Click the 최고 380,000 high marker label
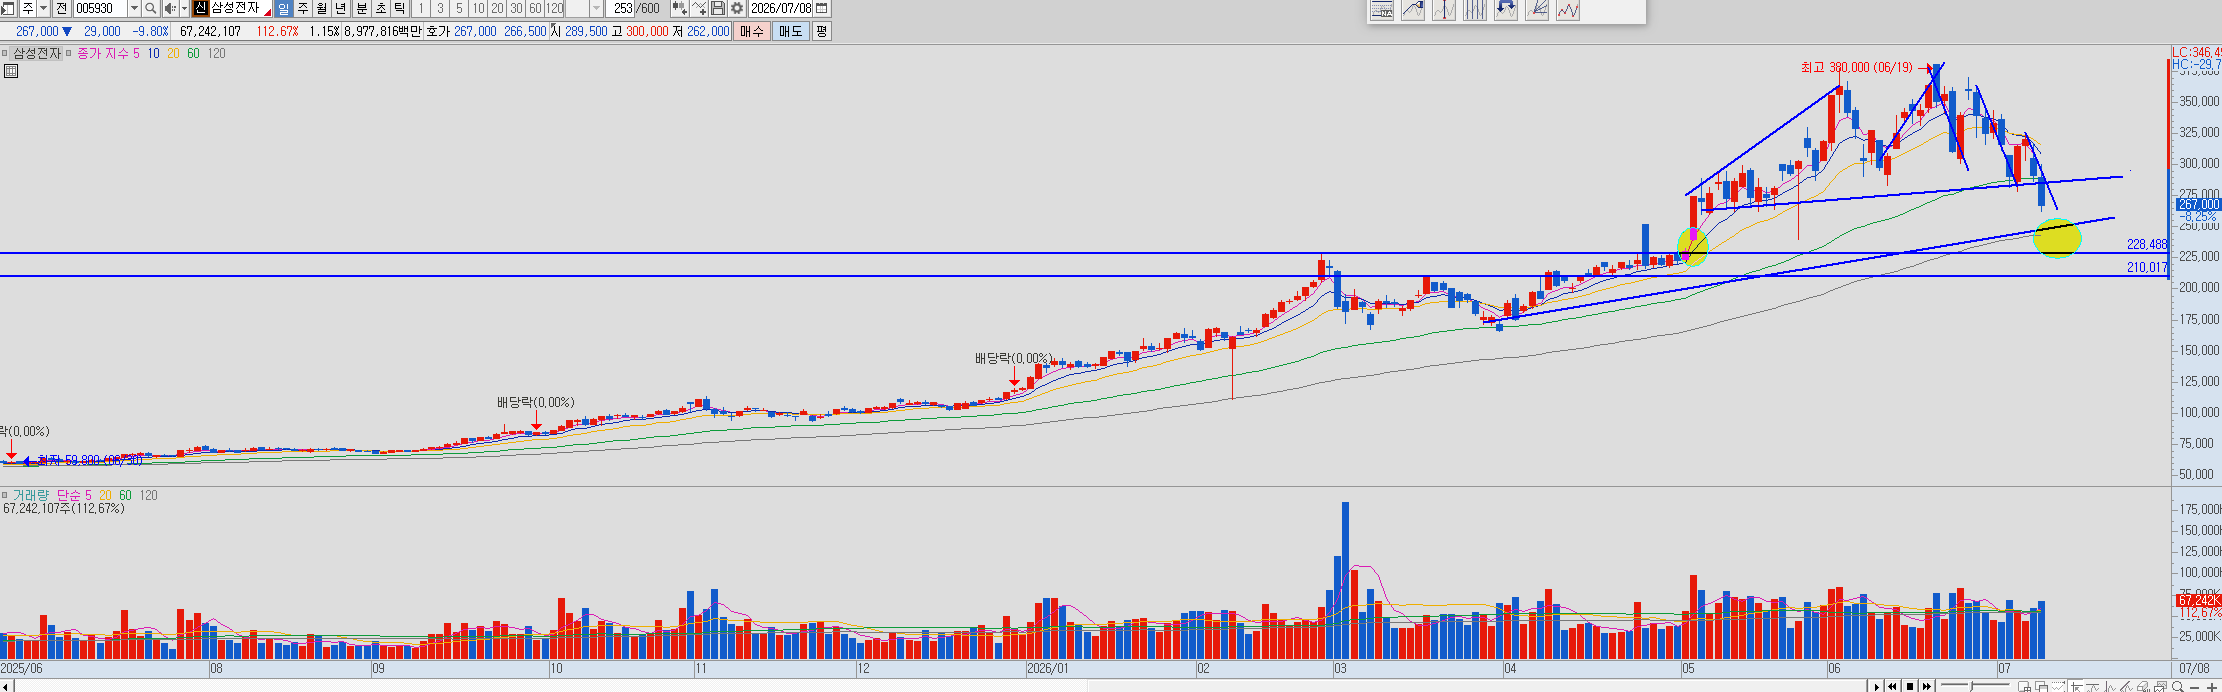 (1856, 67)
